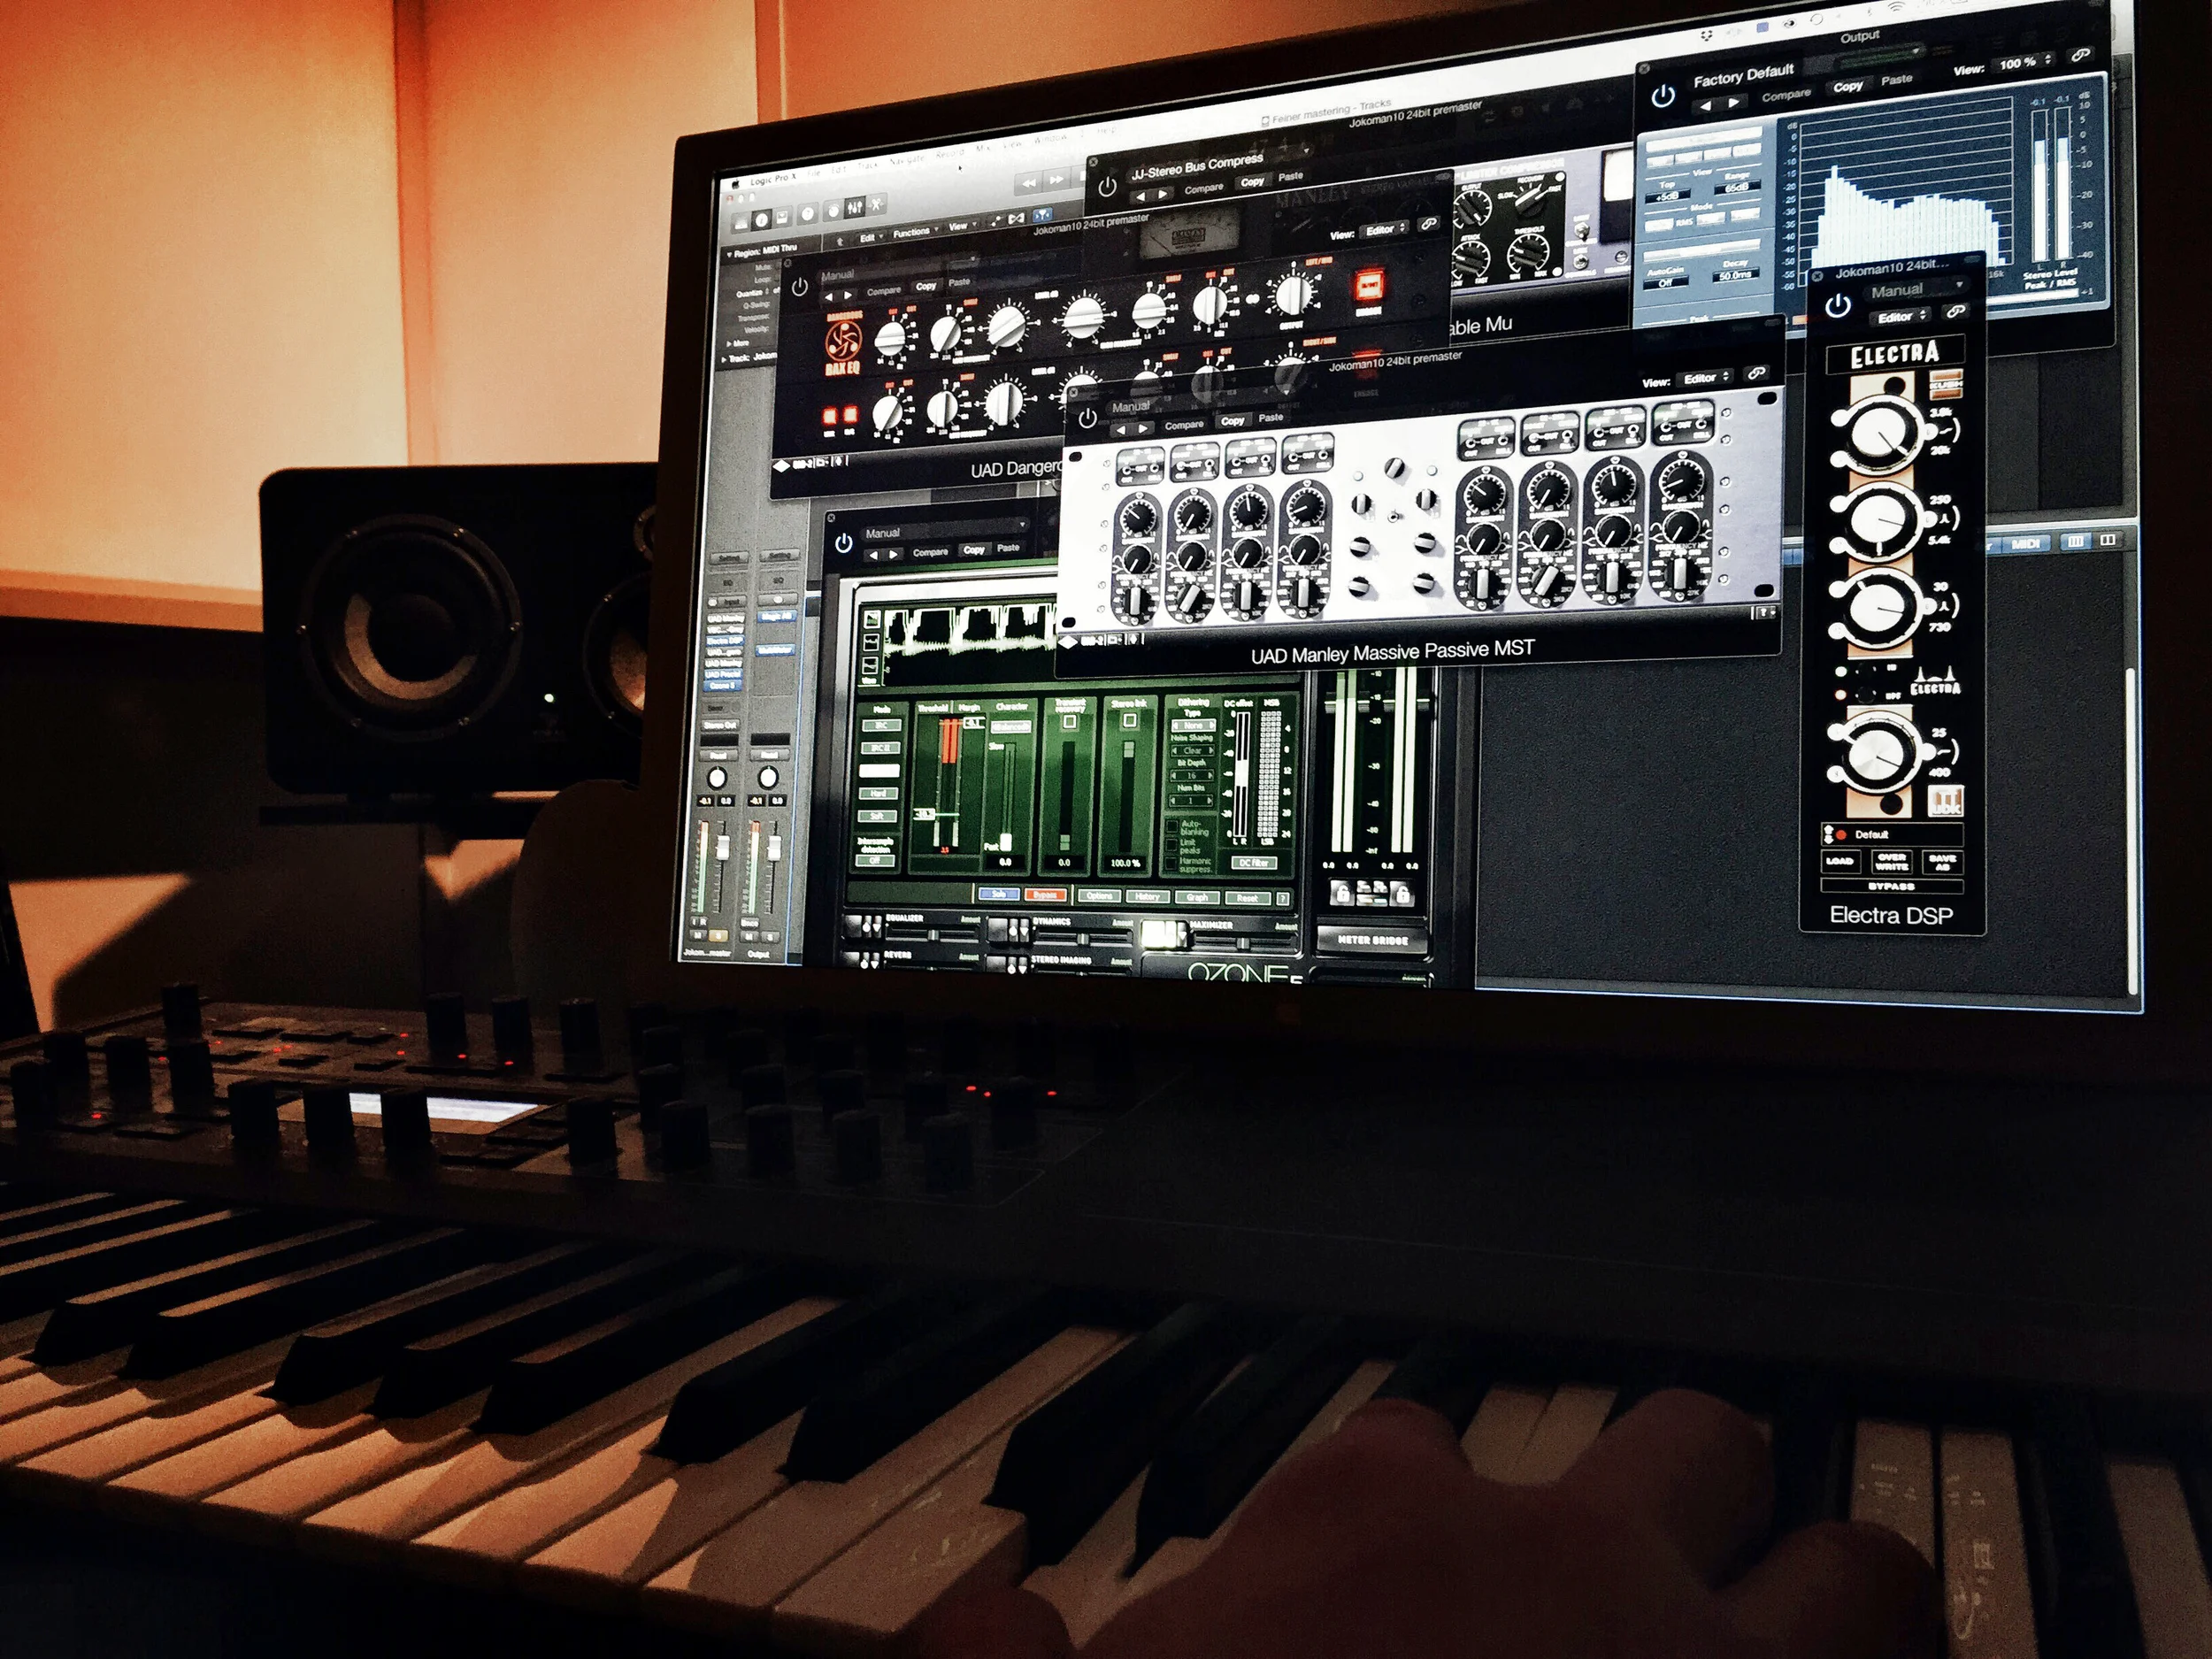Enable Stereo link checkbox in Ozone
2212x1659 pixels.
tap(1129, 720)
